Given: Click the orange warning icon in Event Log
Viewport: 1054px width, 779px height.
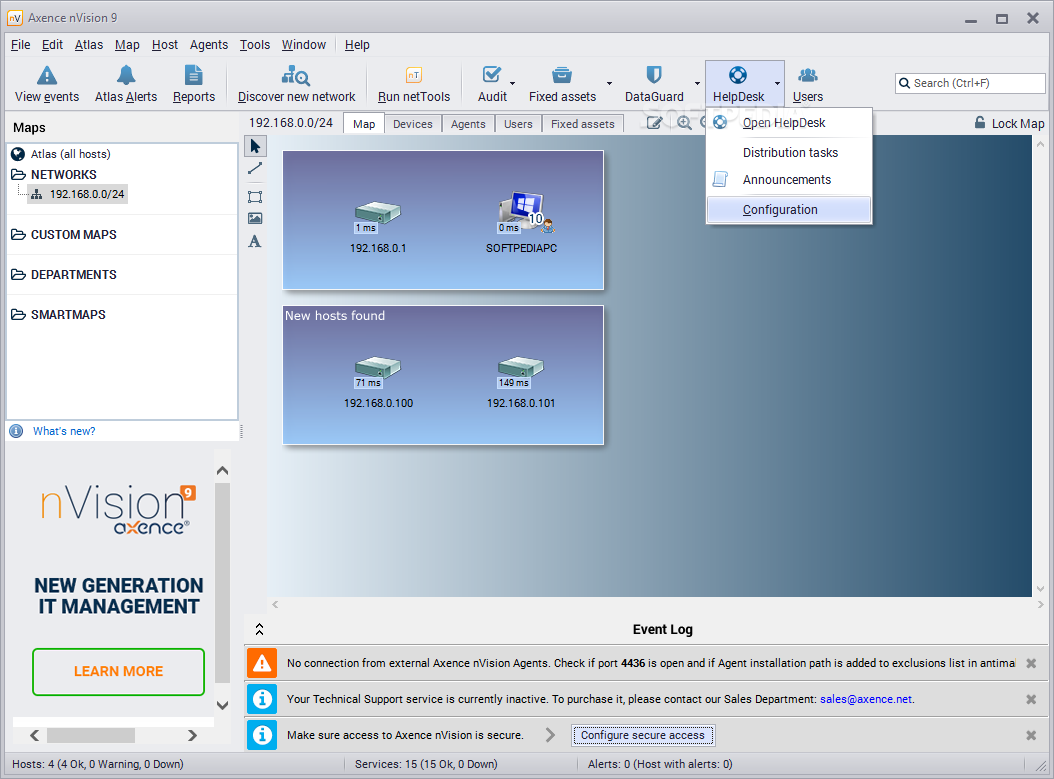Looking at the screenshot, I should (x=262, y=663).
